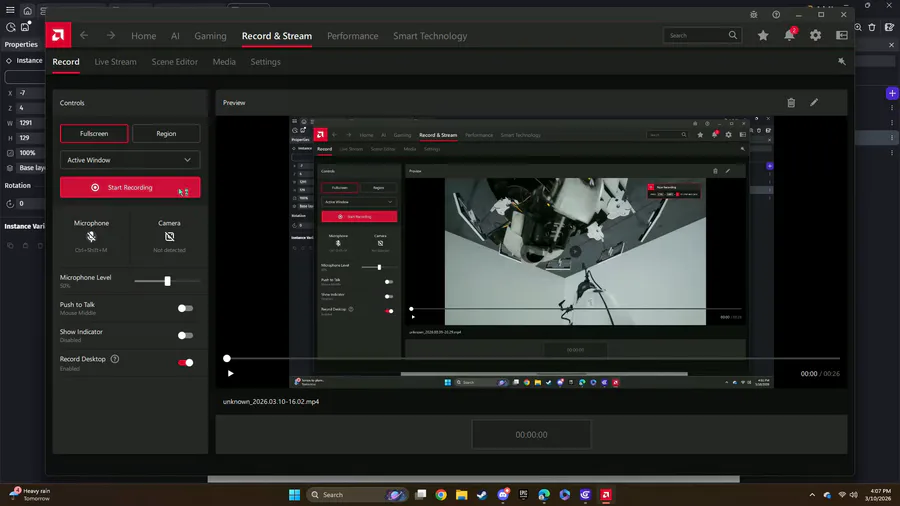Expand the Active Window dropdown
900x506 pixels.
pos(130,160)
